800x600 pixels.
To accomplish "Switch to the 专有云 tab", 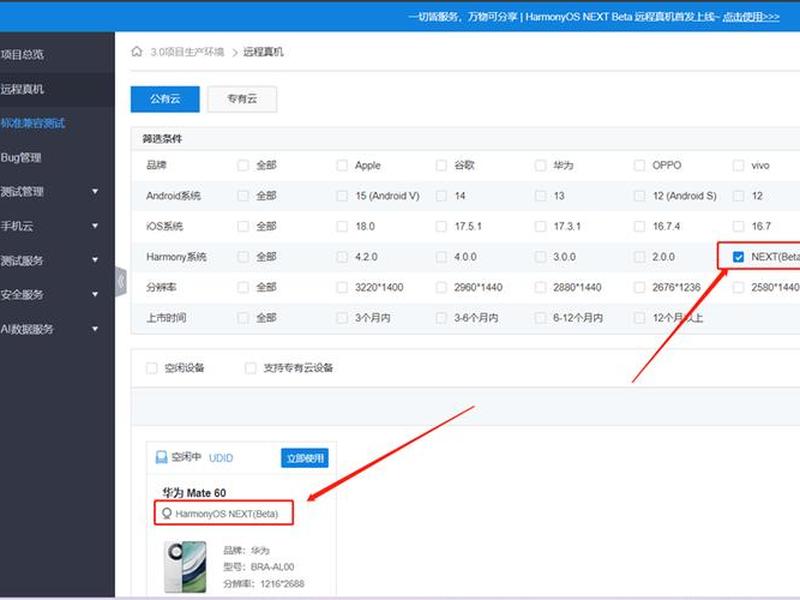I will [242, 99].
